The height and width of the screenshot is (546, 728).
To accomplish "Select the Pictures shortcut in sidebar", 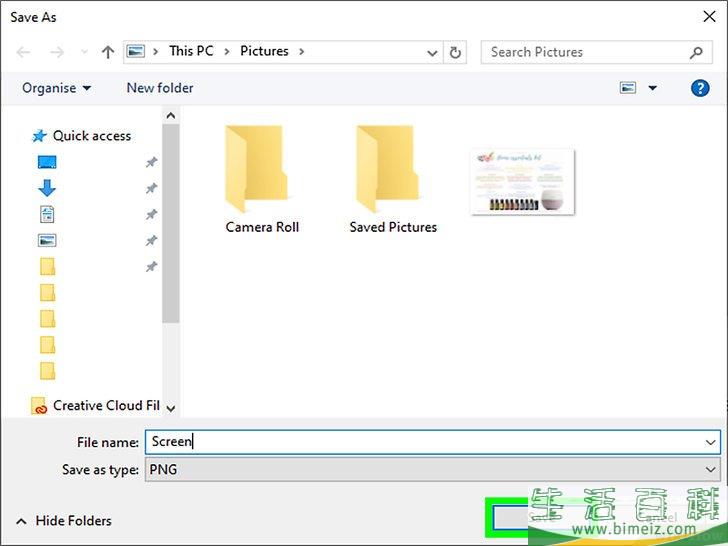I will tap(47, 240).
